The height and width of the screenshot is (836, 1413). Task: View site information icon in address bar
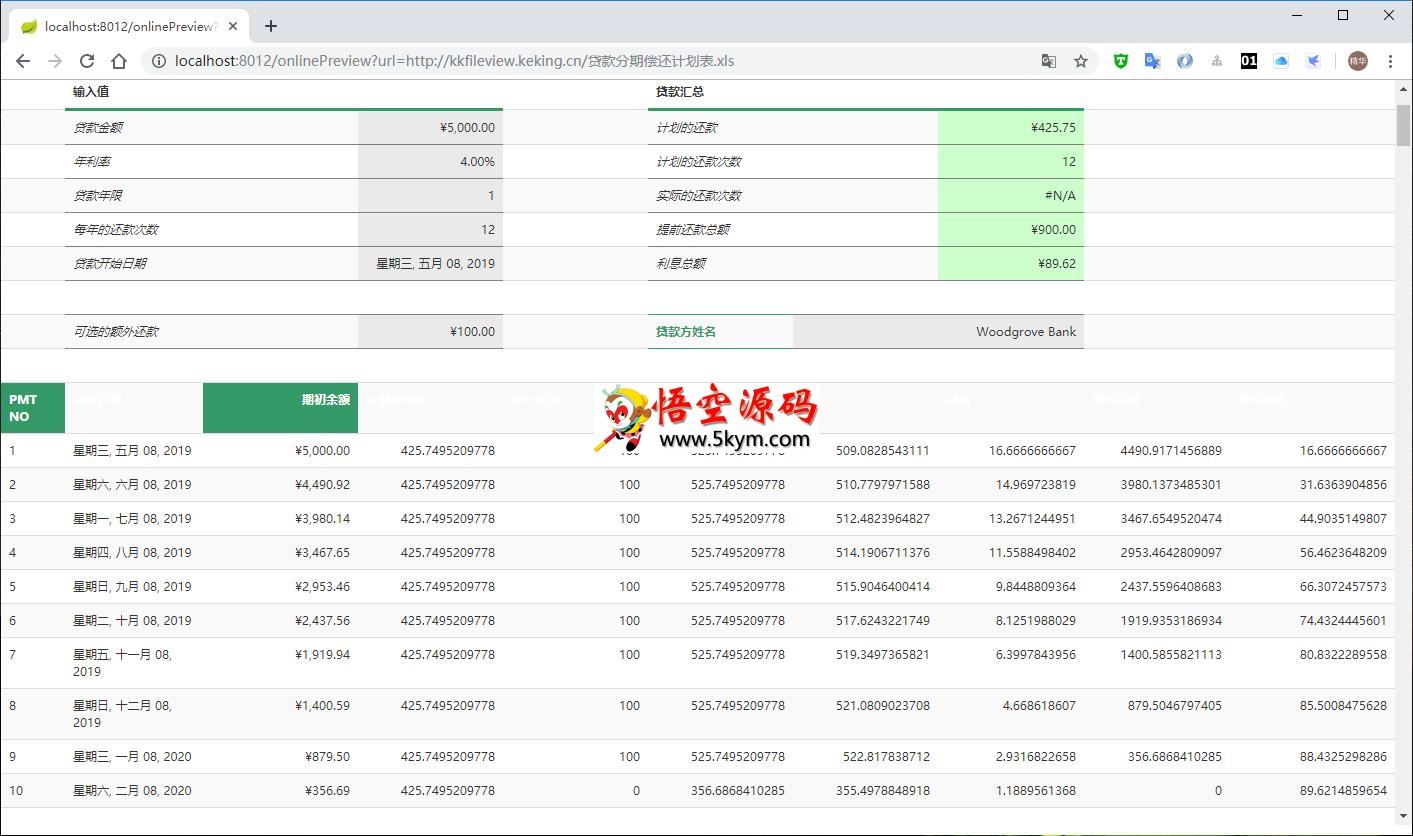[158, 61]
